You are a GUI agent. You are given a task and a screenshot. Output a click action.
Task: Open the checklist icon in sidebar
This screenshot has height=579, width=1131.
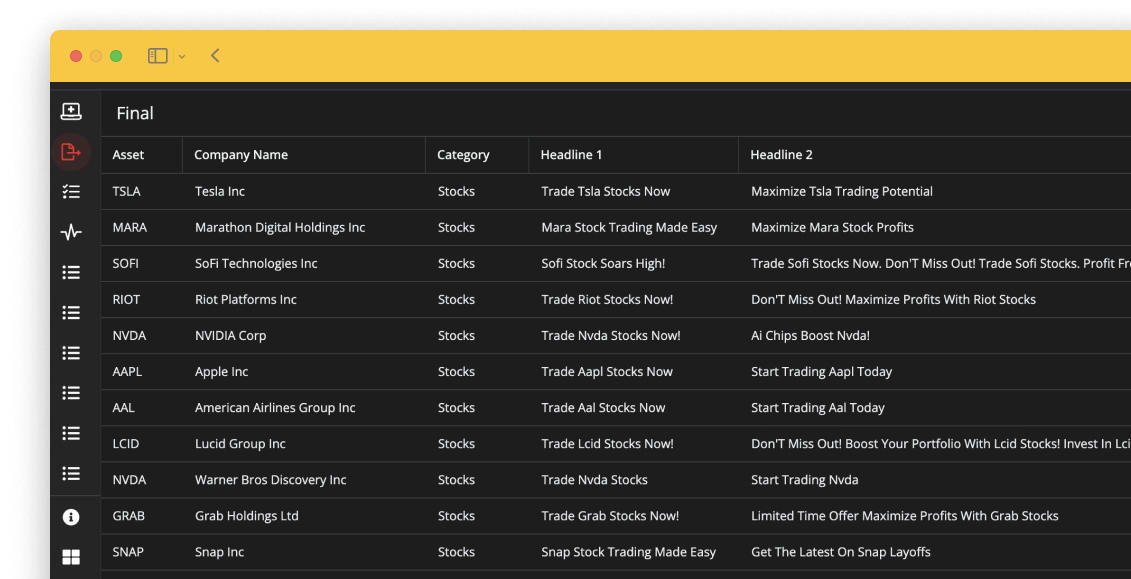[x=71, y=192]
